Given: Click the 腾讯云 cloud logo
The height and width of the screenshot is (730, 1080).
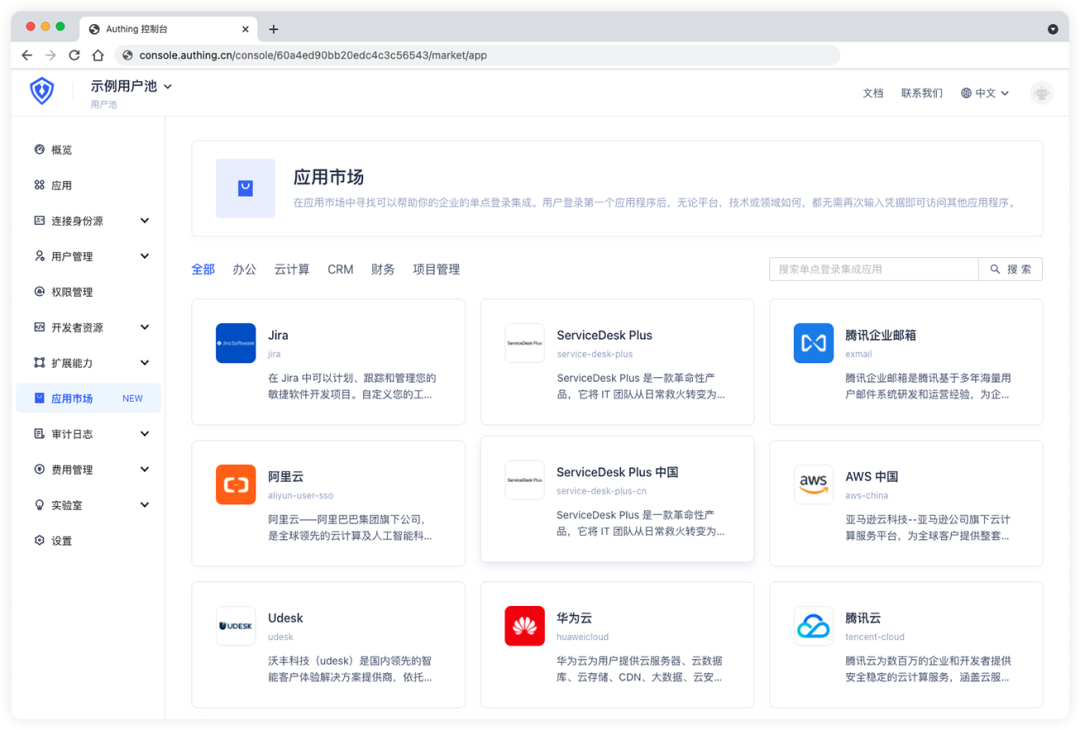Looking at the screenshot, I should 813,626.
